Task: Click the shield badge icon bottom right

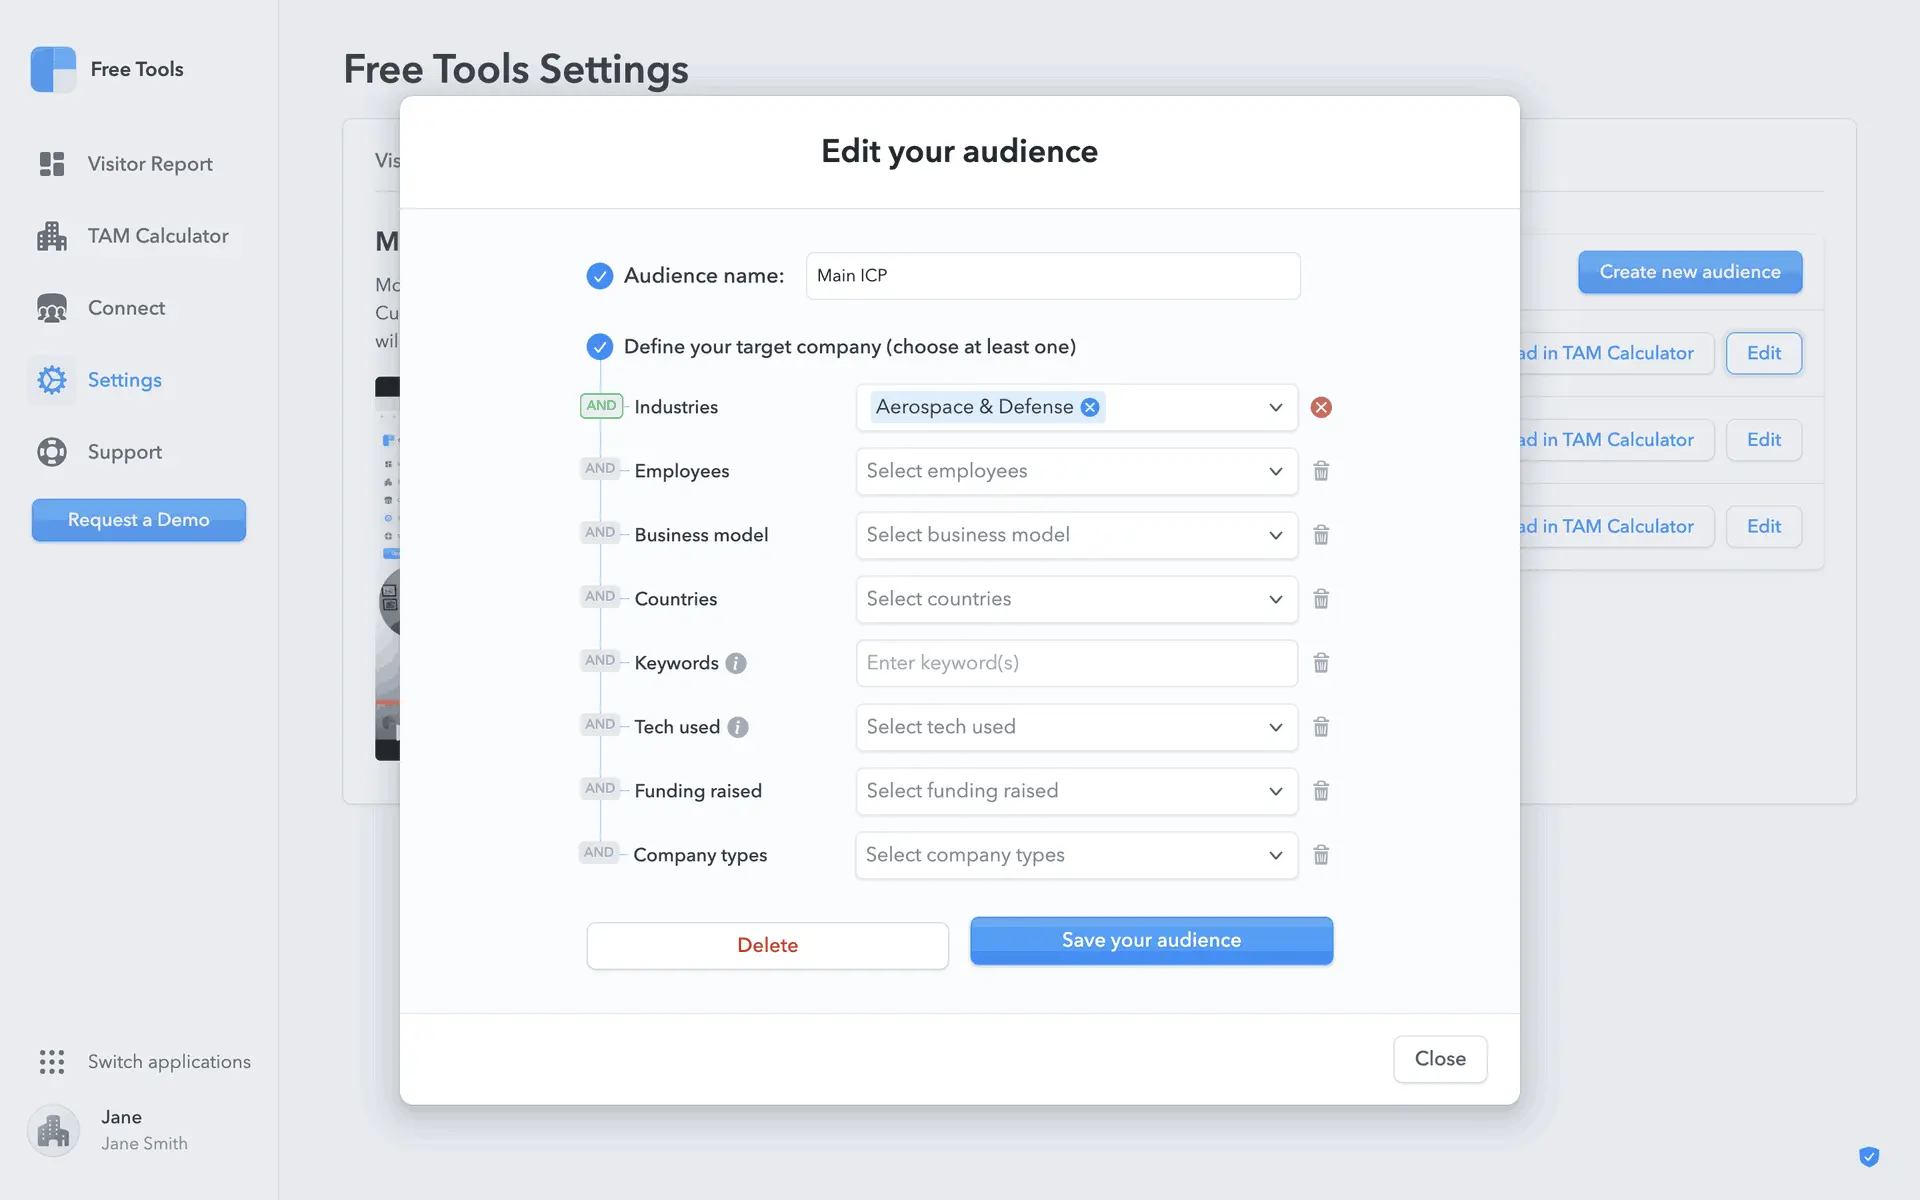Action: coord(1869,1157)
